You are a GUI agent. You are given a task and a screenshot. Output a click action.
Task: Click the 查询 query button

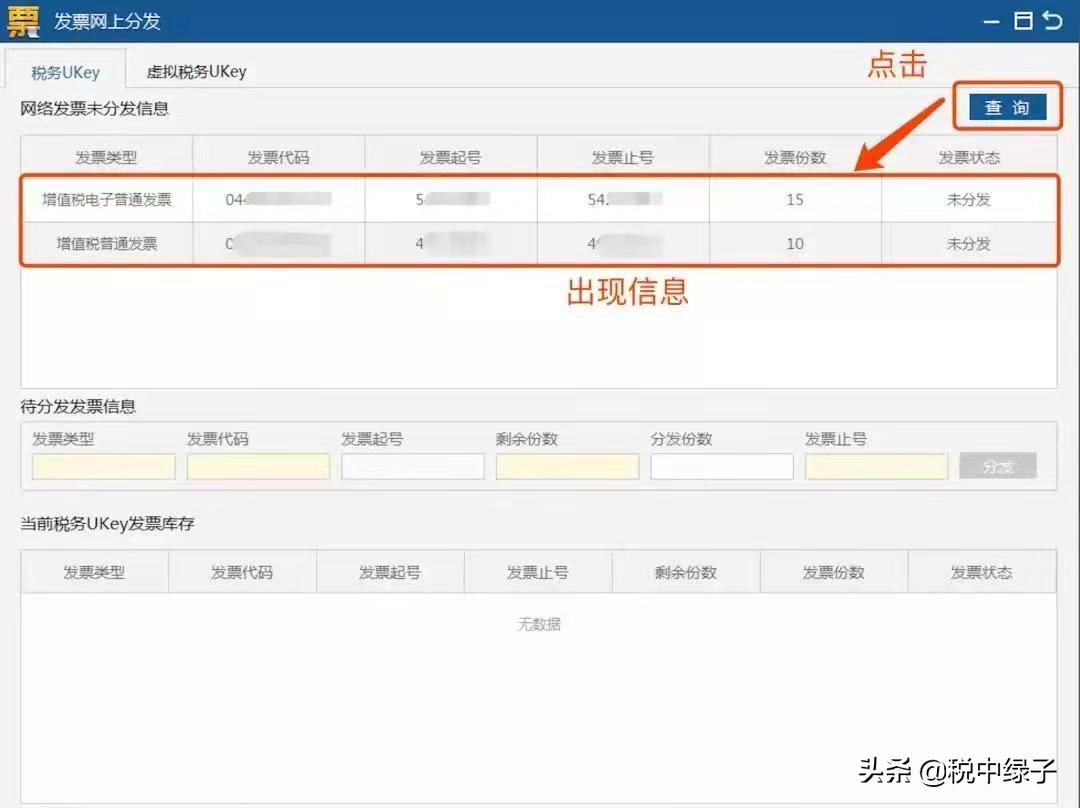[1009, 107]
